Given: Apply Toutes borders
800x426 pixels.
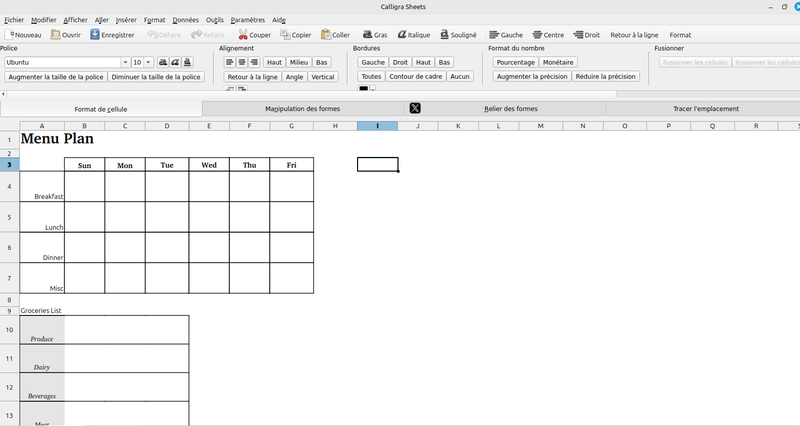Looking at the screenshot, I should pyautogui.click(x=371, y=76).
